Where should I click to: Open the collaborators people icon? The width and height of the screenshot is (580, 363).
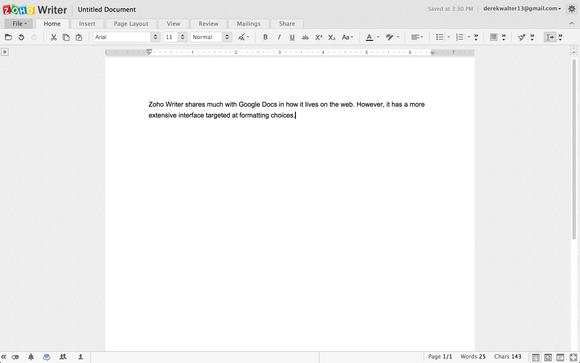[63, 357]
